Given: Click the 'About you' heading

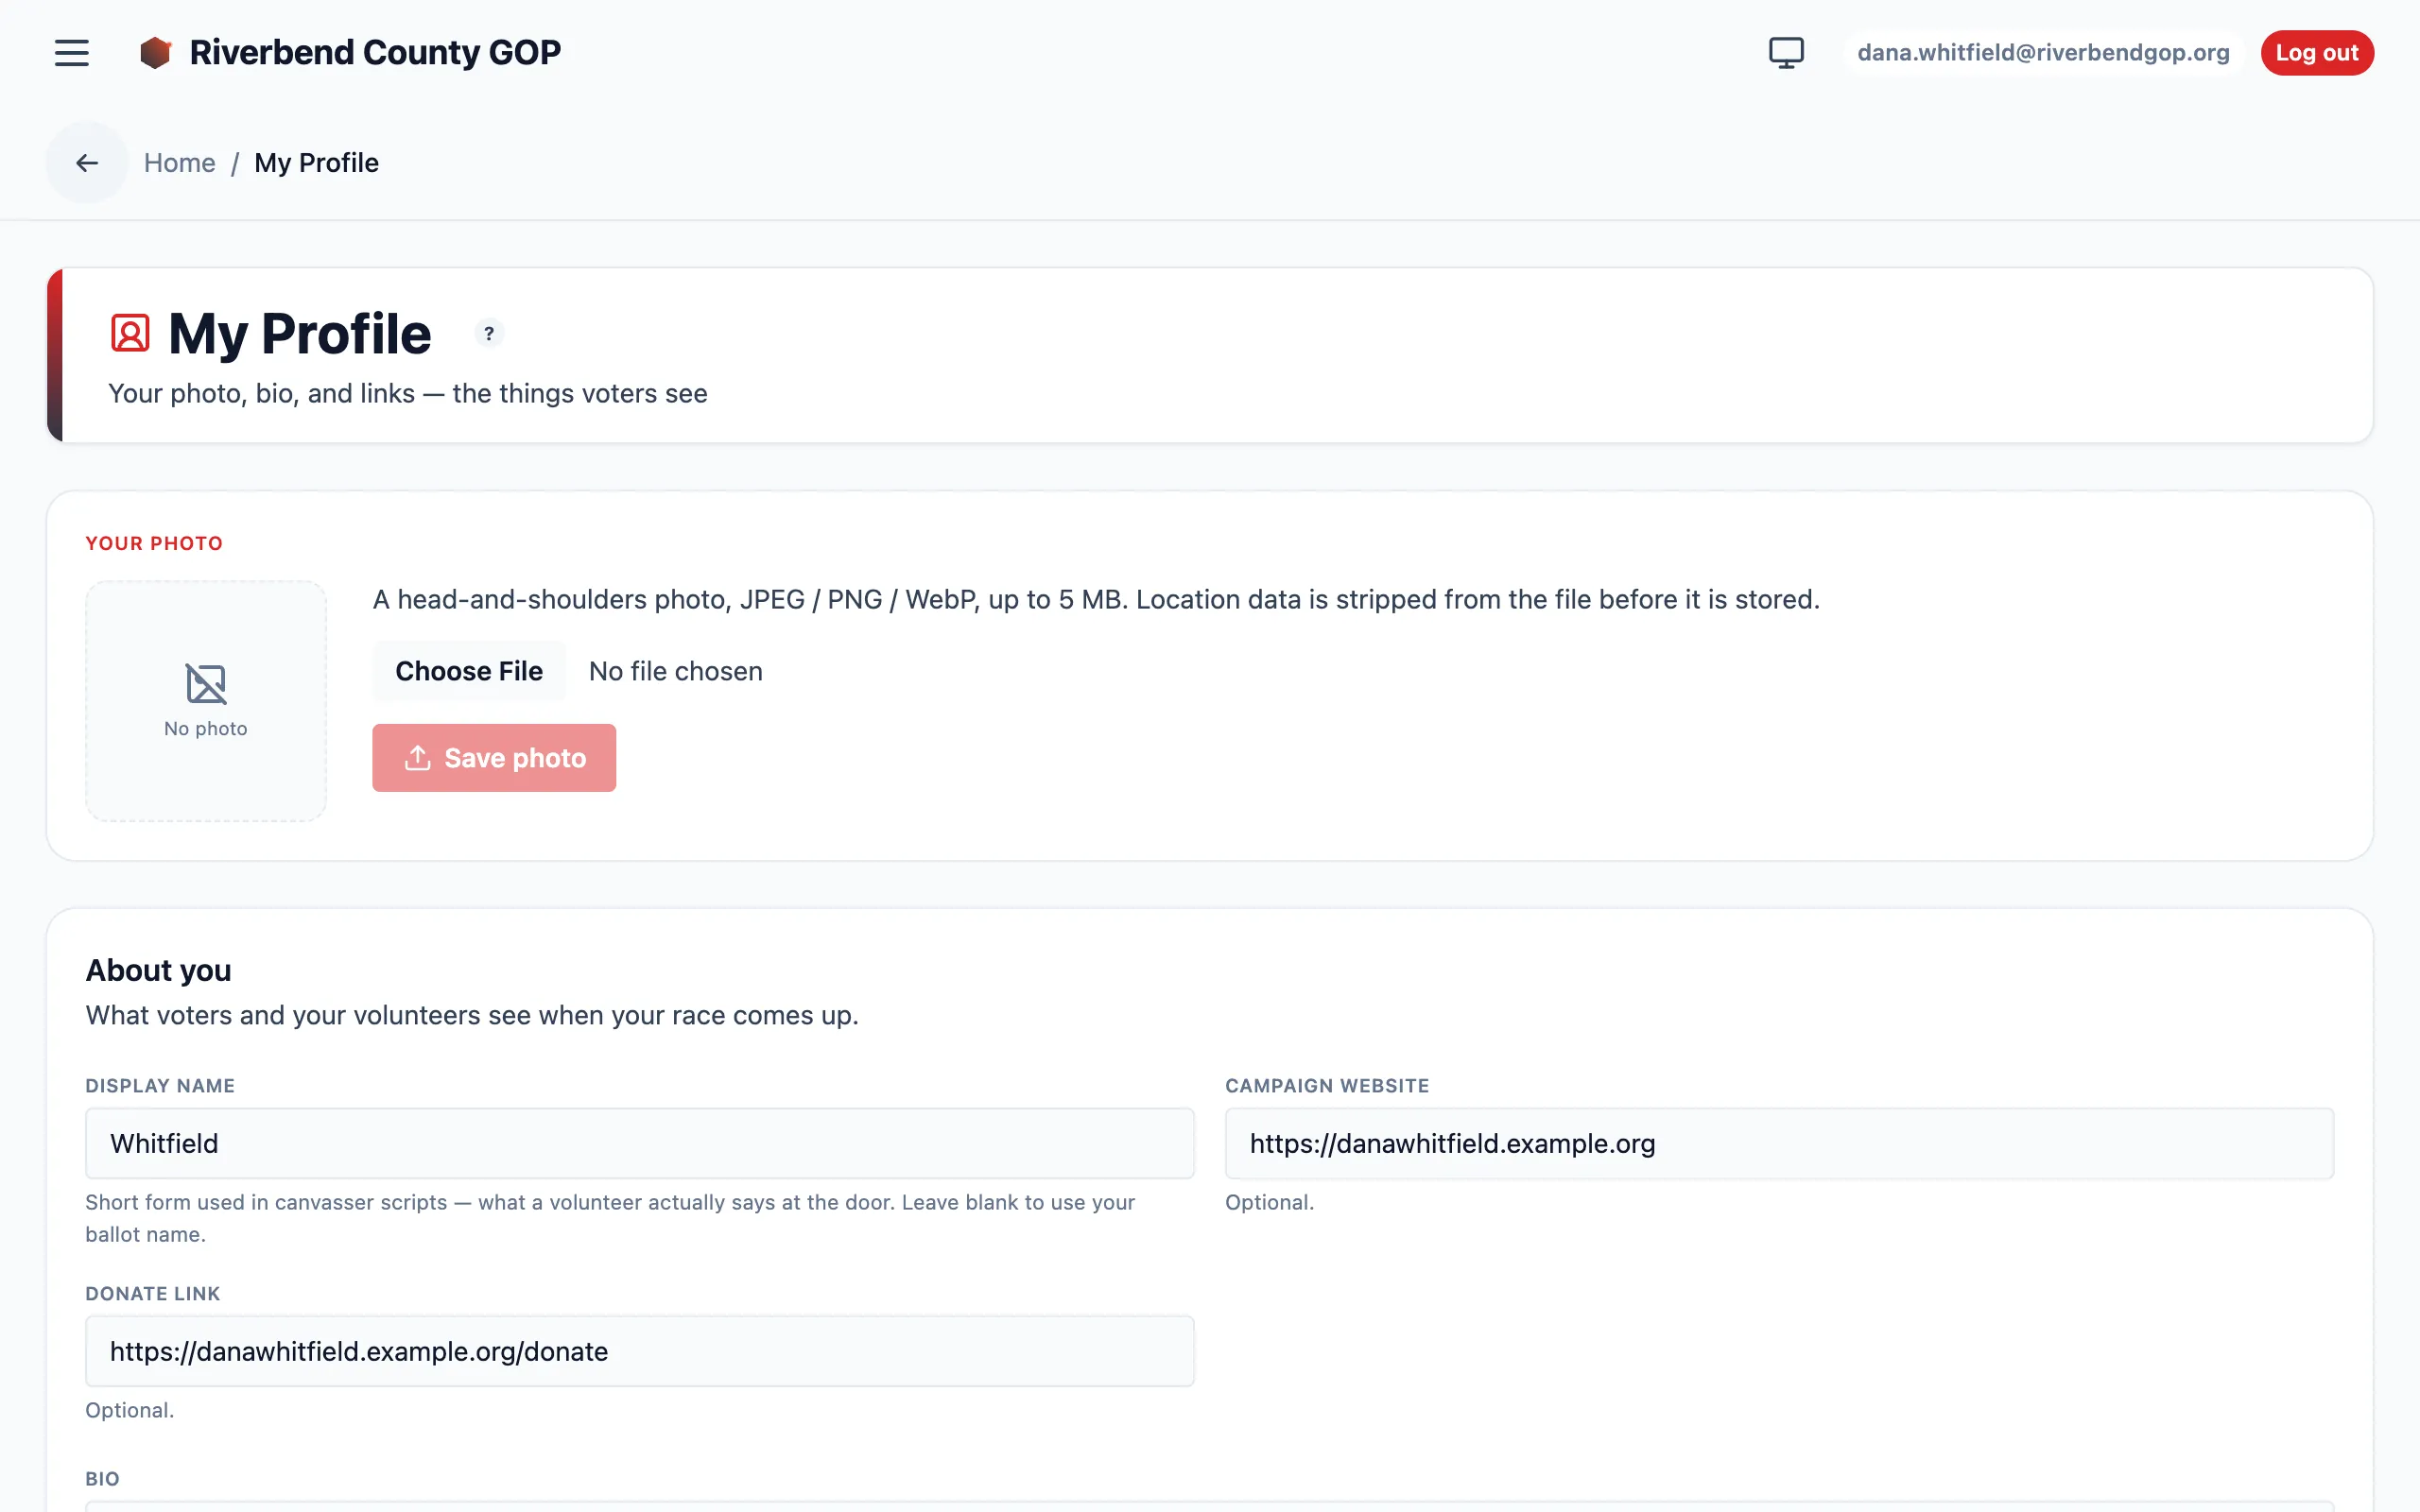Looking at the screenshot, I should (x=158, y=970).
